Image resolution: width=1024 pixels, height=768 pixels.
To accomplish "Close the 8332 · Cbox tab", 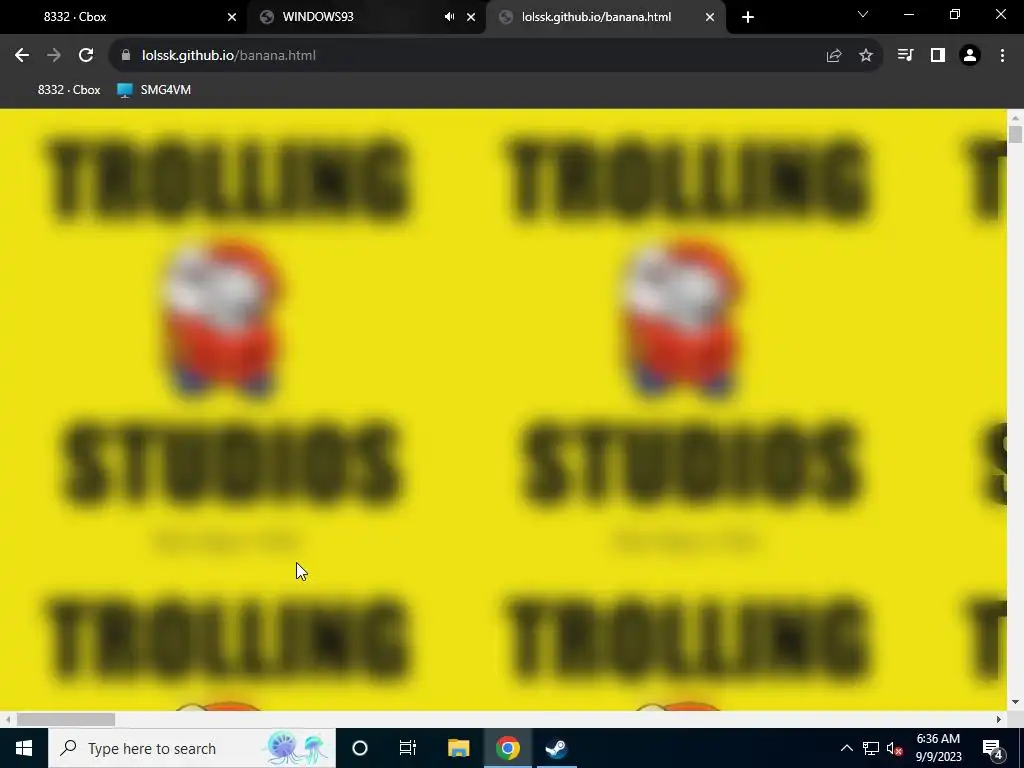I will (232, 17).
